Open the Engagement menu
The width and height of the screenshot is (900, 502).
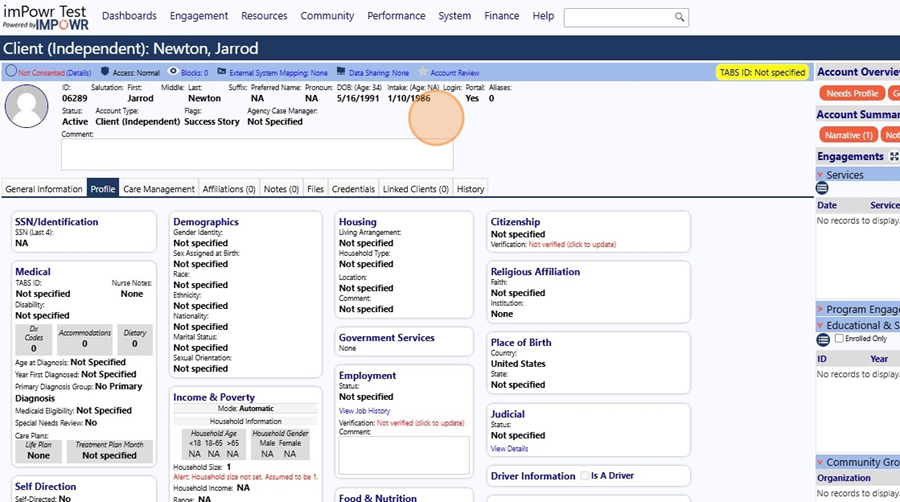click(199, 16)
